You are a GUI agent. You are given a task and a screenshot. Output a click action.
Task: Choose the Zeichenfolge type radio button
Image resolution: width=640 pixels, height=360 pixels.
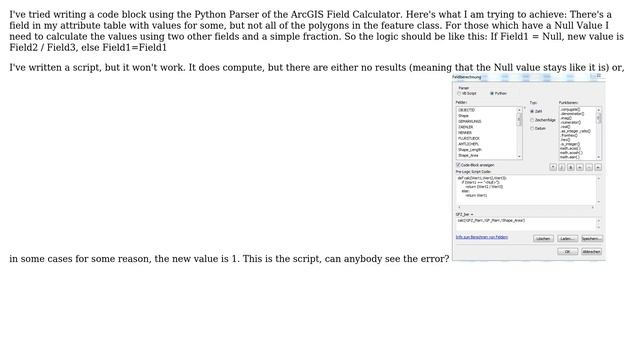[532, 120]
